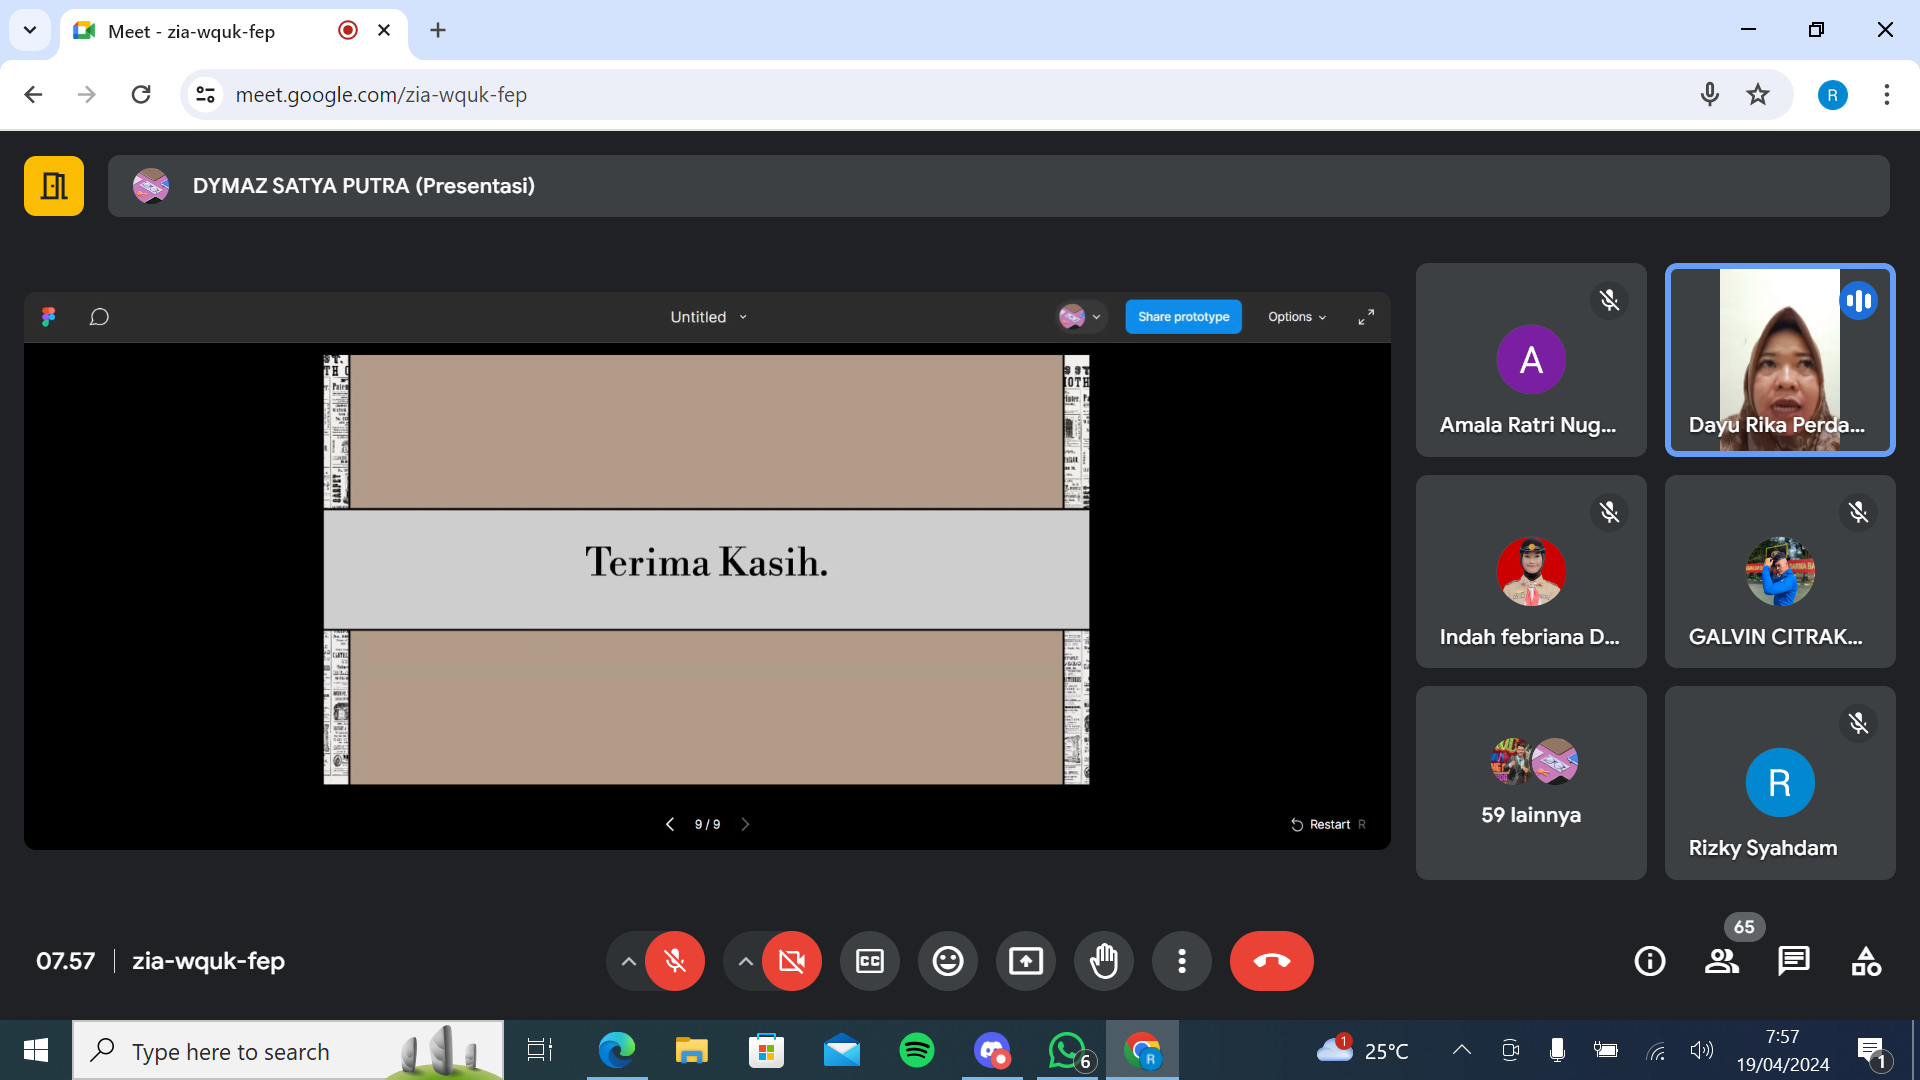Toggle closed captions CC button
This screenshot has width=1920, height=1080.
click(869, 961)
